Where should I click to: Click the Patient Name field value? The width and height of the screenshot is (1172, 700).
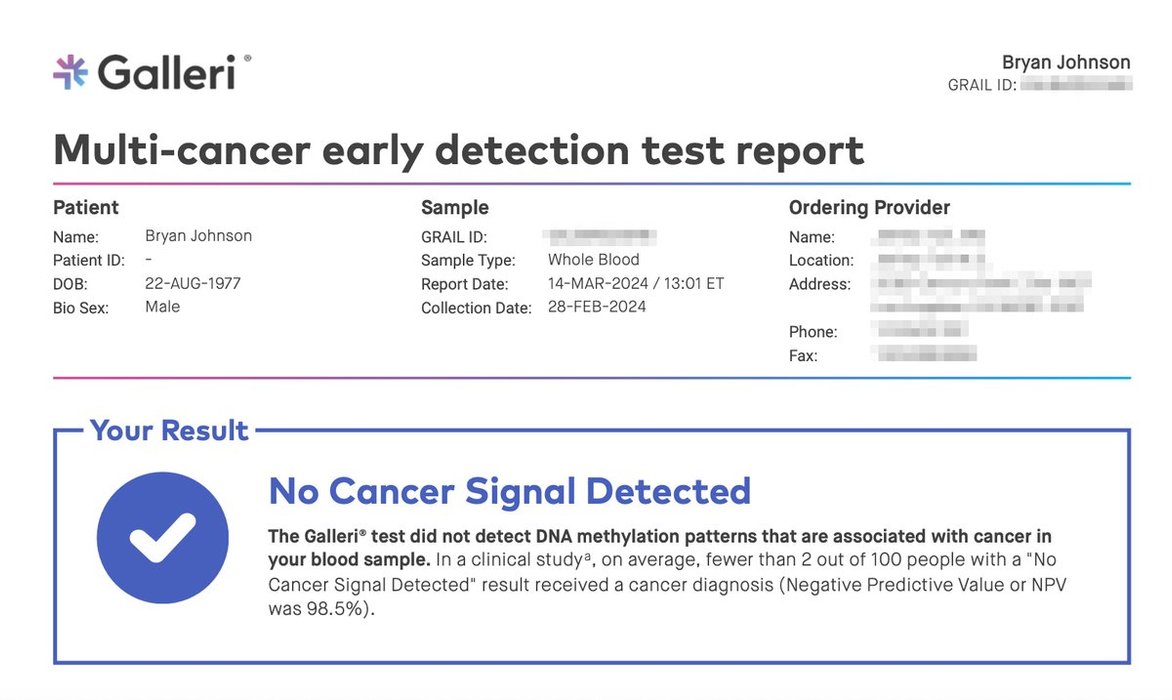tap(198, 236)
